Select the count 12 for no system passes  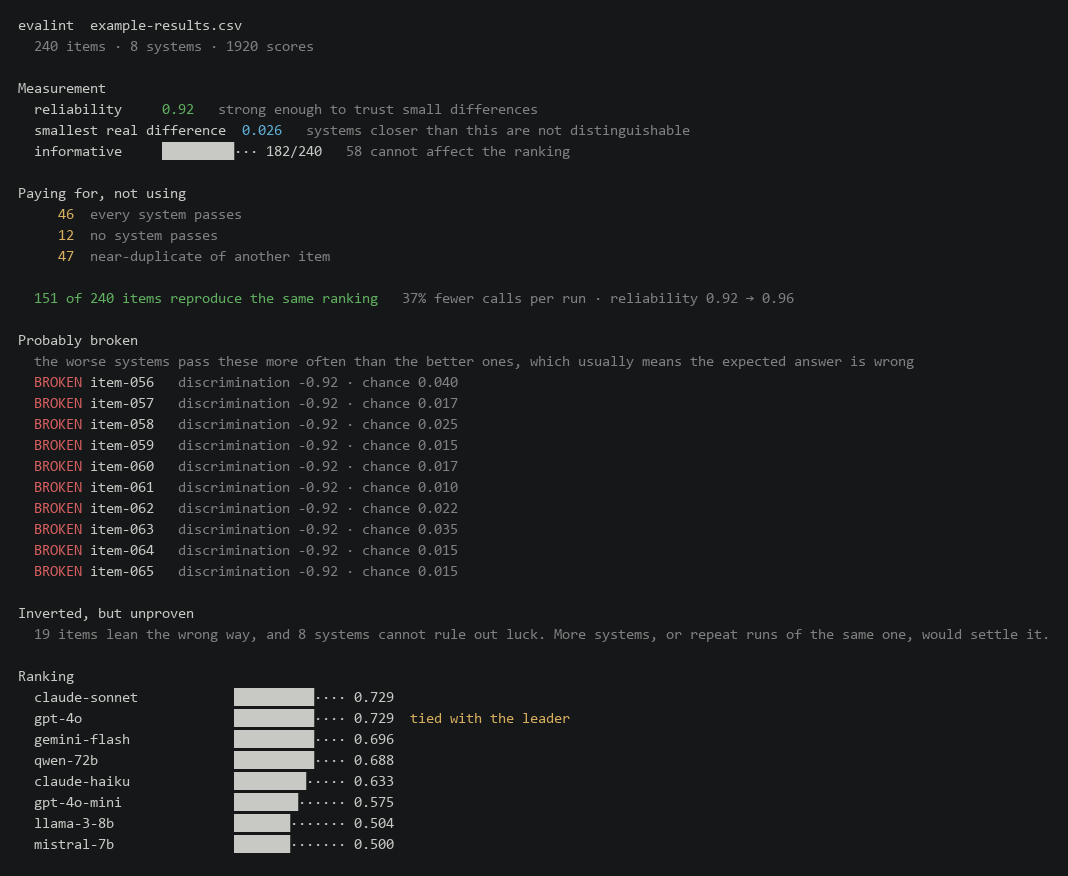pyautogui.click(x=66, y=236)
